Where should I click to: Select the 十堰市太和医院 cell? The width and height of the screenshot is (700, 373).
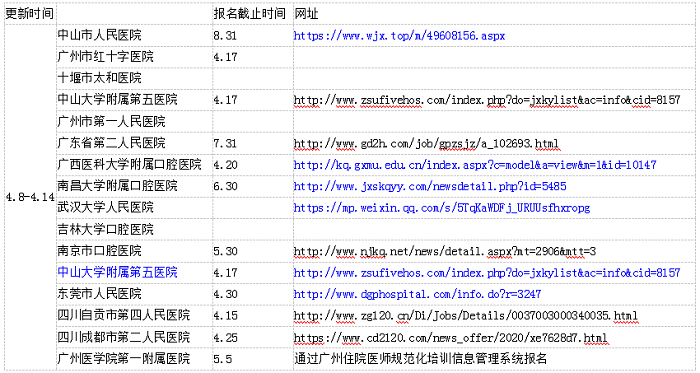pyautogui.click(x=134, y=78)
